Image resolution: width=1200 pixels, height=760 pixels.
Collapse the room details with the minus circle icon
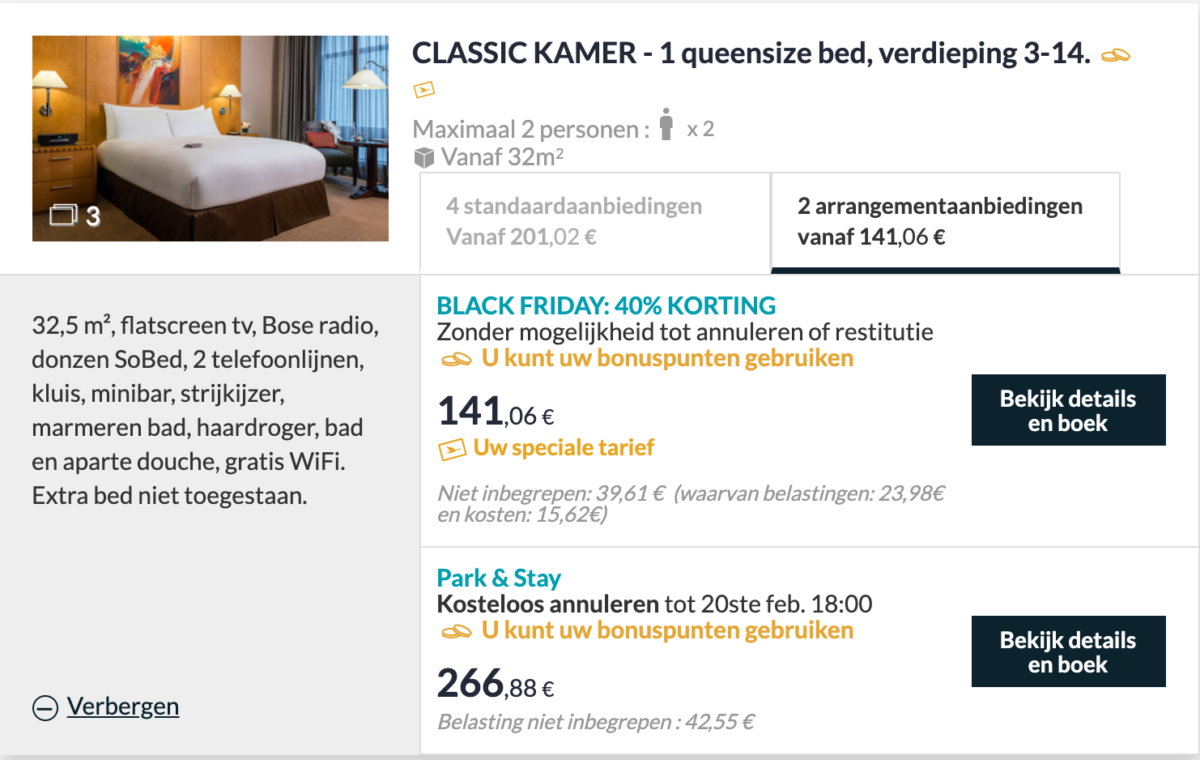pyautogui.click(x=45, y=708)
